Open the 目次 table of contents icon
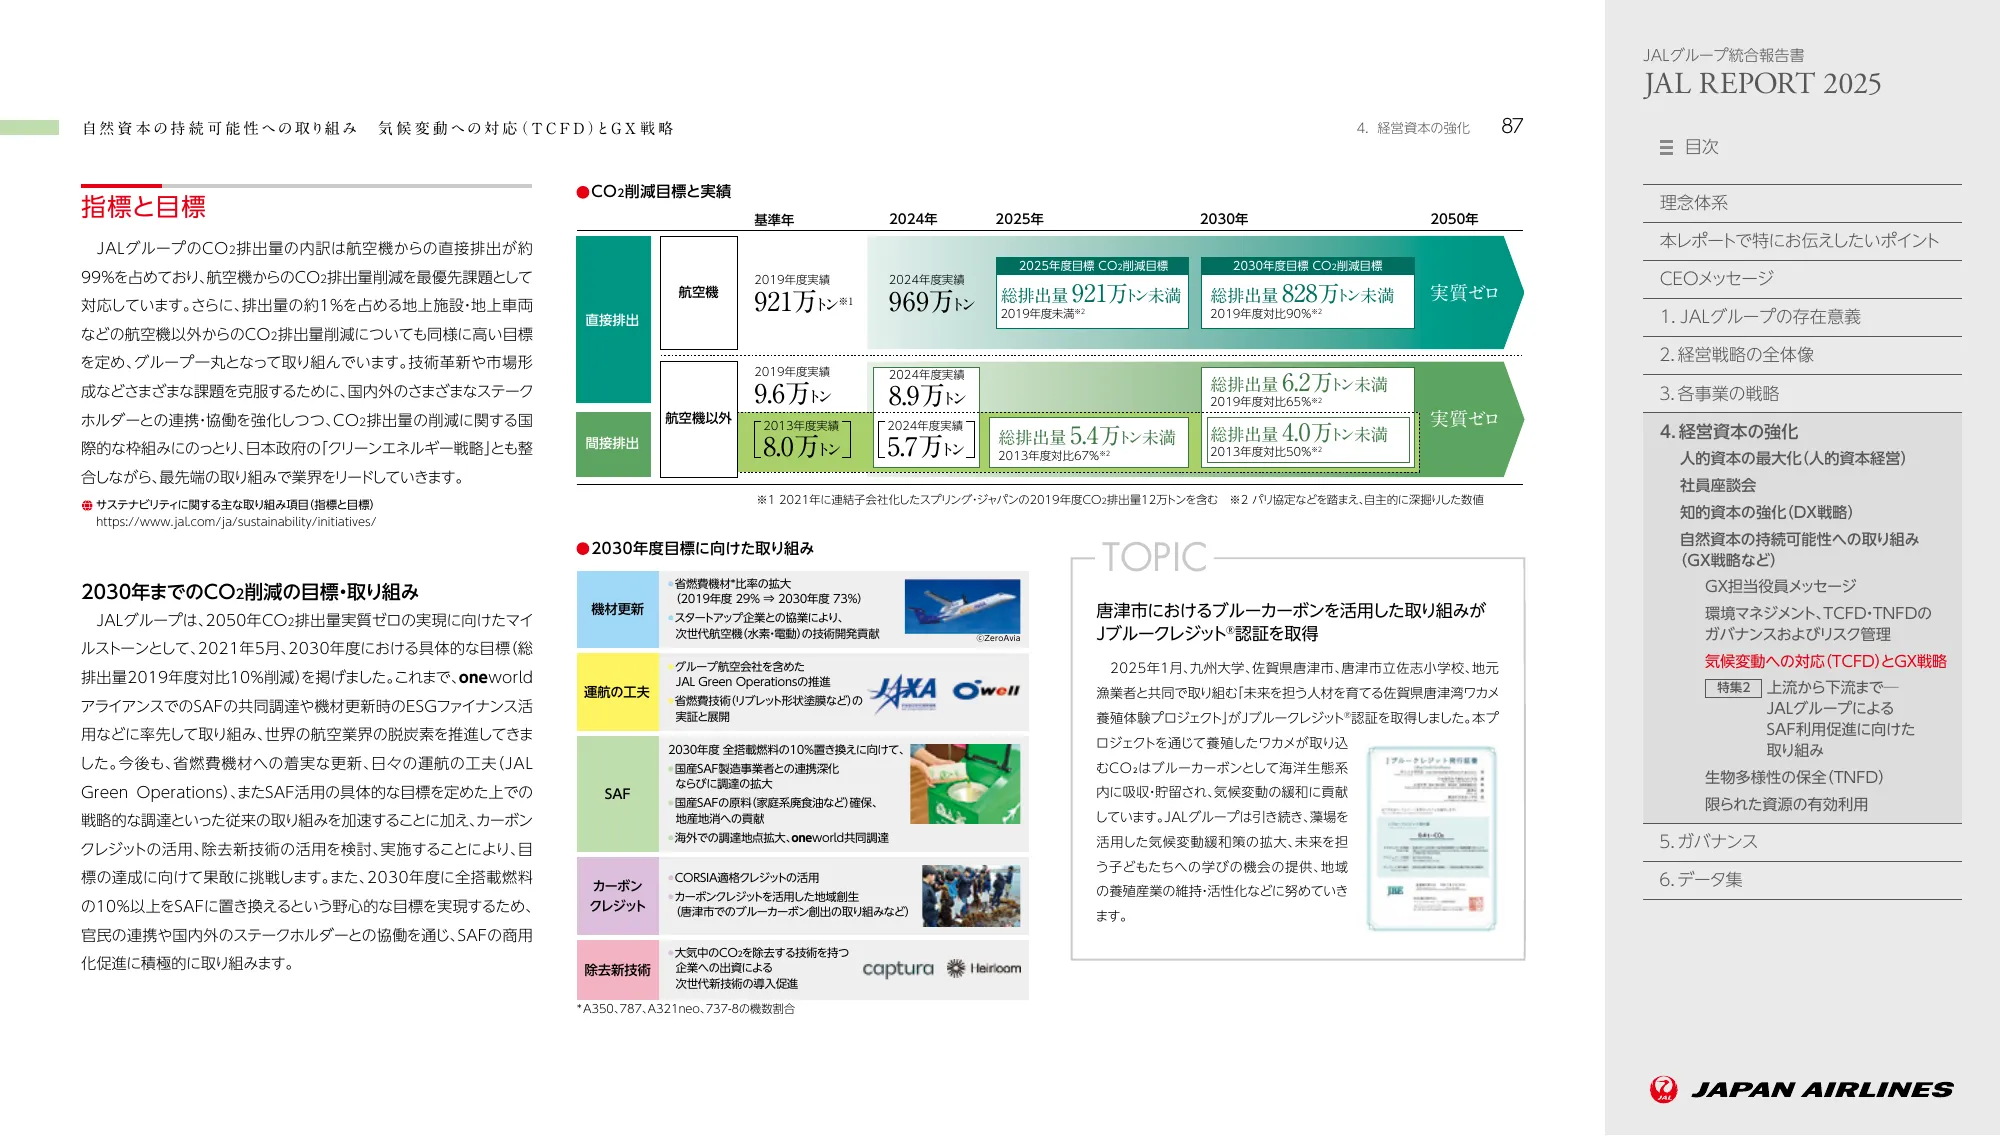 click(x=1666, y=147)
